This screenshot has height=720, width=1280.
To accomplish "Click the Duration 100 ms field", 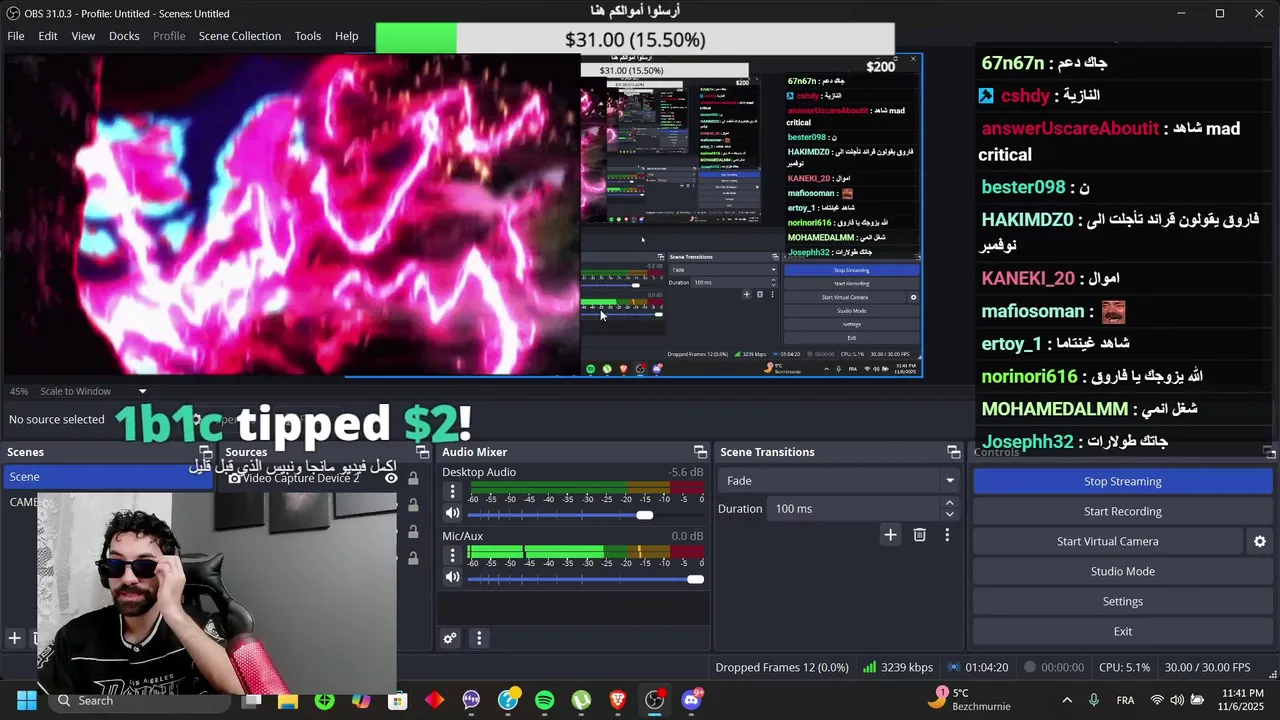I will click(855, 509).
